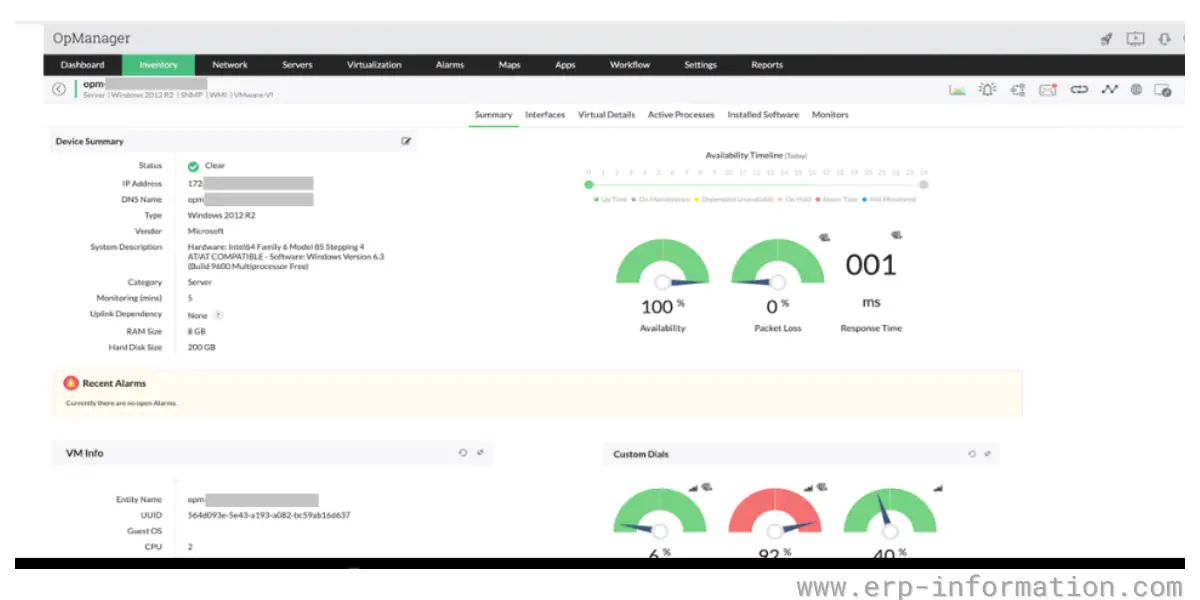1200x600 pixels.
Task: Refresh the Custom Dials panel
Action: [x=971, y=454]
